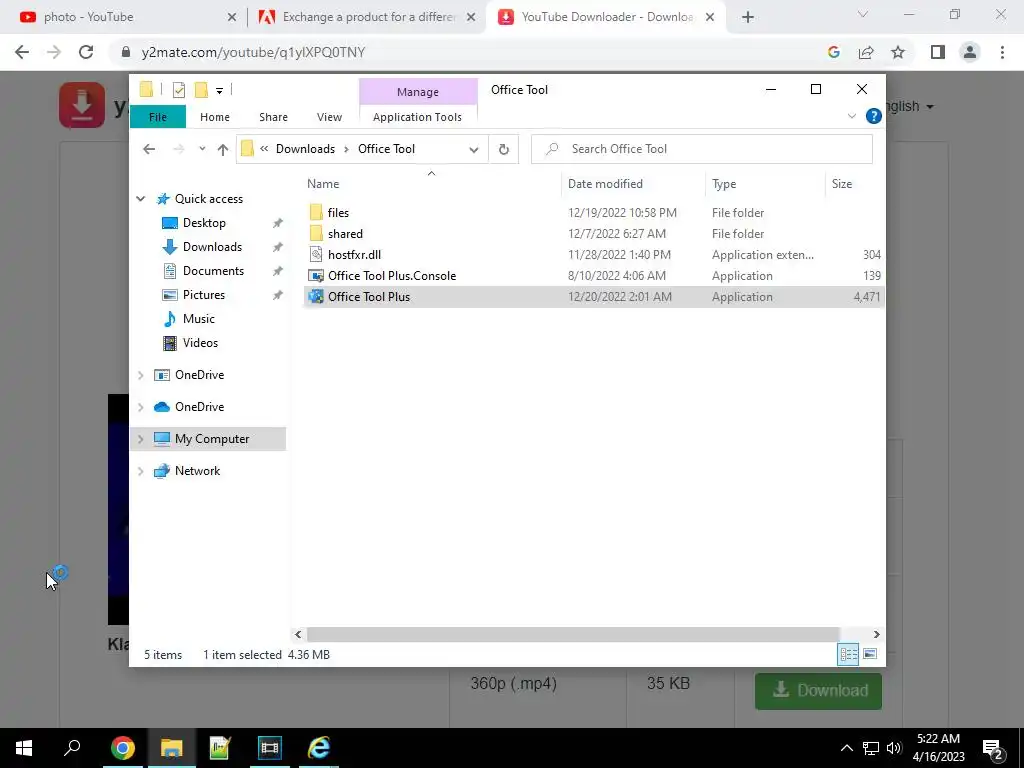
Task: Open Chrome profile avatar
Action: (970, 52)
